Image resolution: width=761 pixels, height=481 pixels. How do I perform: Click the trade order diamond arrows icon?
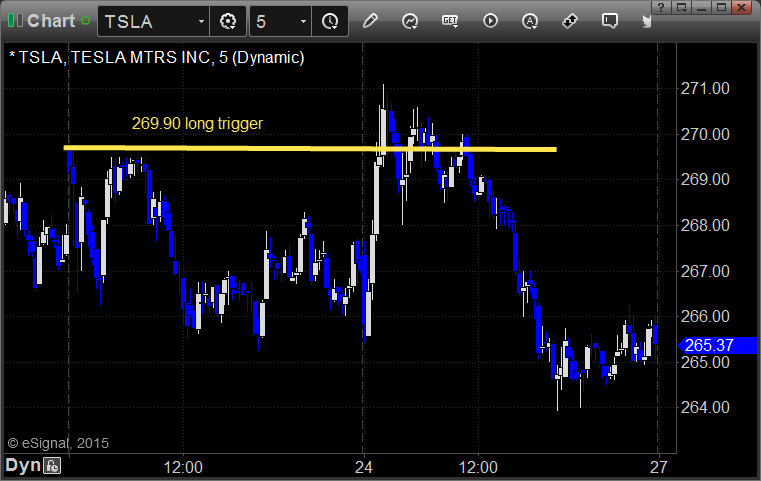pos(569,21)
